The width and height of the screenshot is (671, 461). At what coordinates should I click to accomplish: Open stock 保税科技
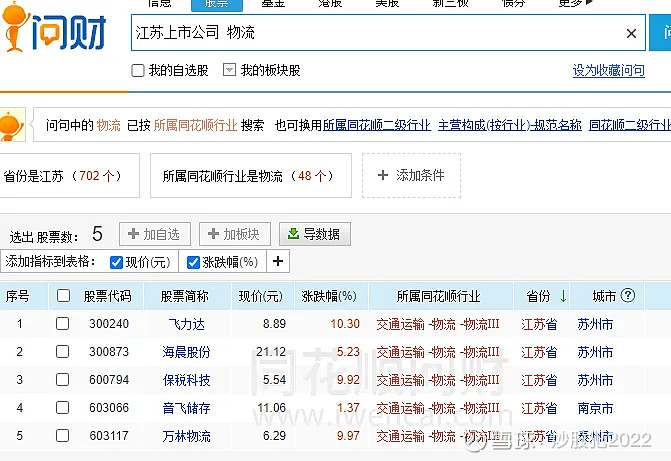[187, 380]
